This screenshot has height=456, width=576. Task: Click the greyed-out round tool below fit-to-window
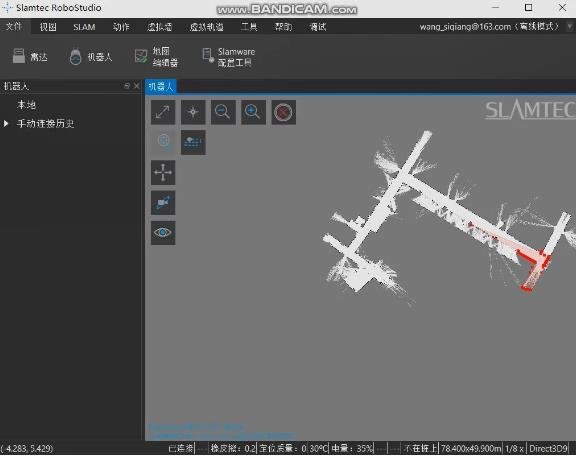pos(163,142)
